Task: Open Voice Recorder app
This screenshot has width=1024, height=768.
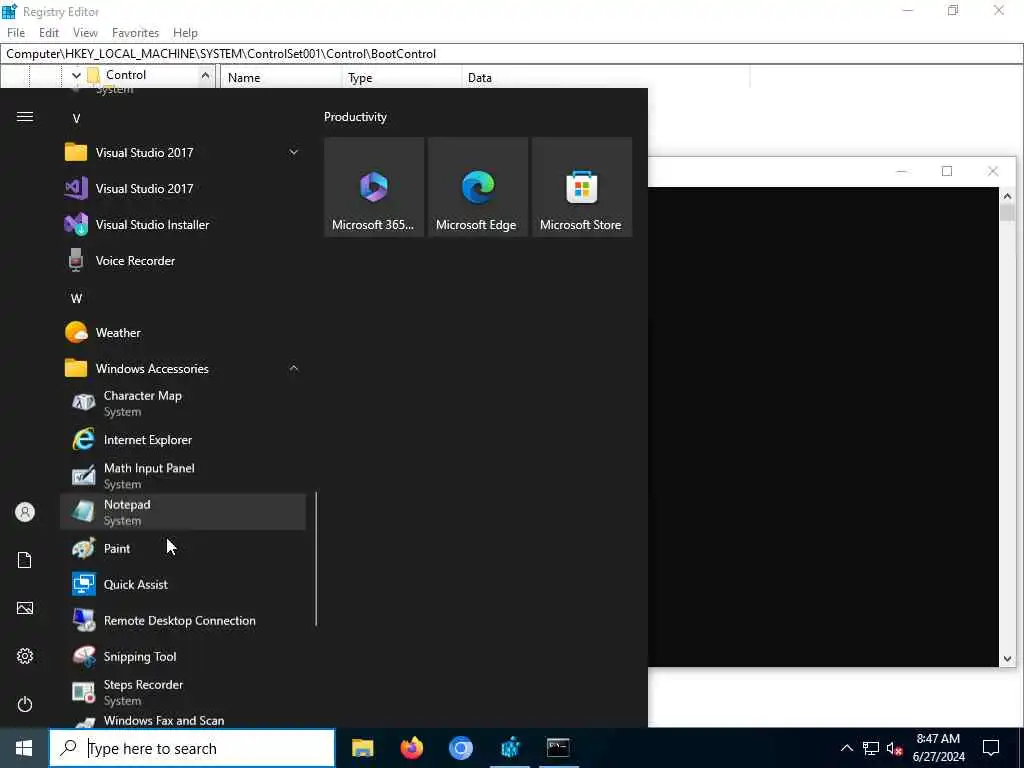Action: tap(183, 261)
